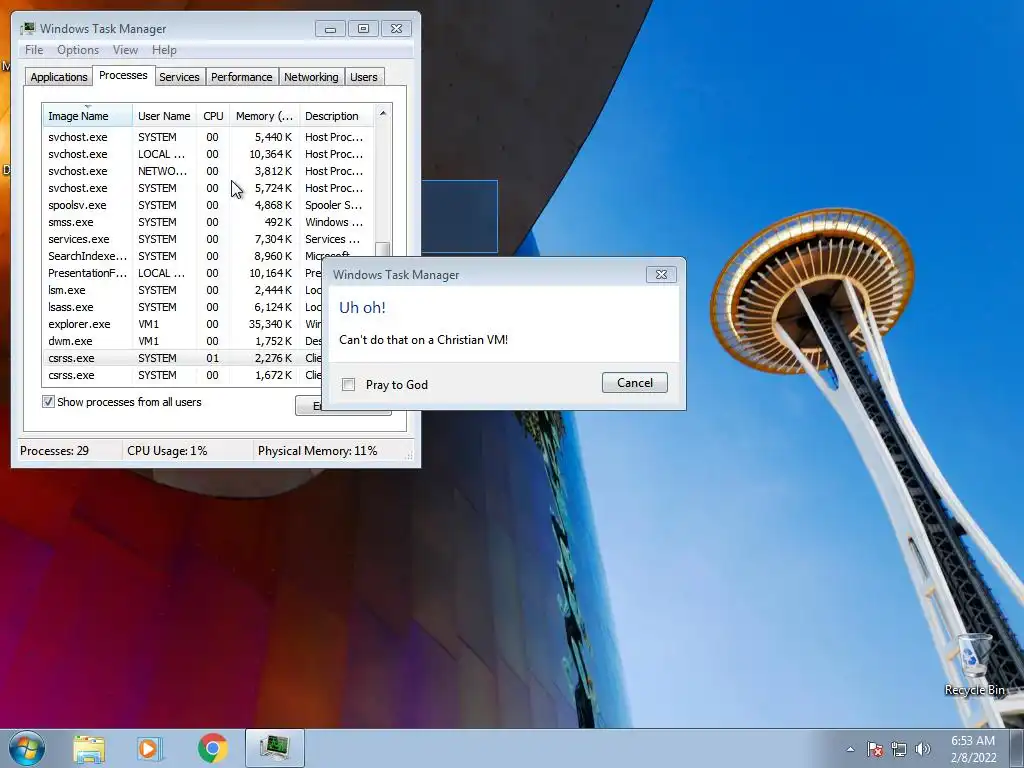Click Physical Memory: 11% status entry
The width and height of the screenshot is (1024, 768).
(317, 451)
